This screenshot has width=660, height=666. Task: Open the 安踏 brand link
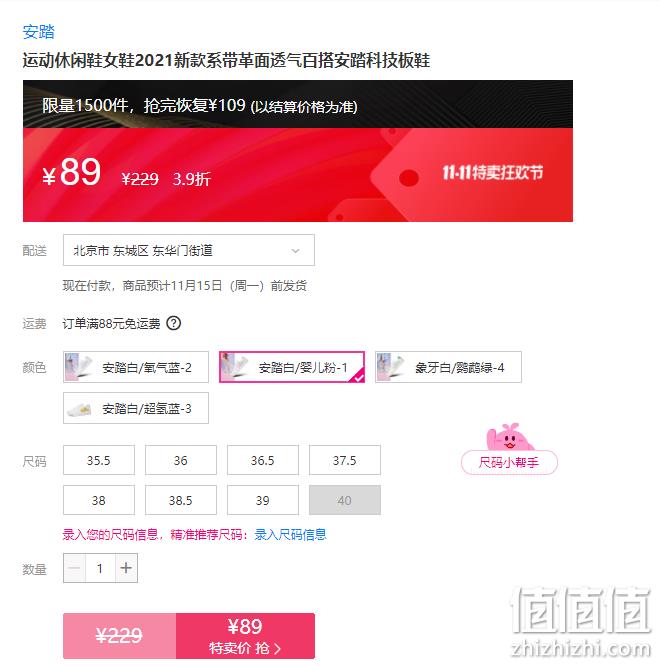coord(38,32)
